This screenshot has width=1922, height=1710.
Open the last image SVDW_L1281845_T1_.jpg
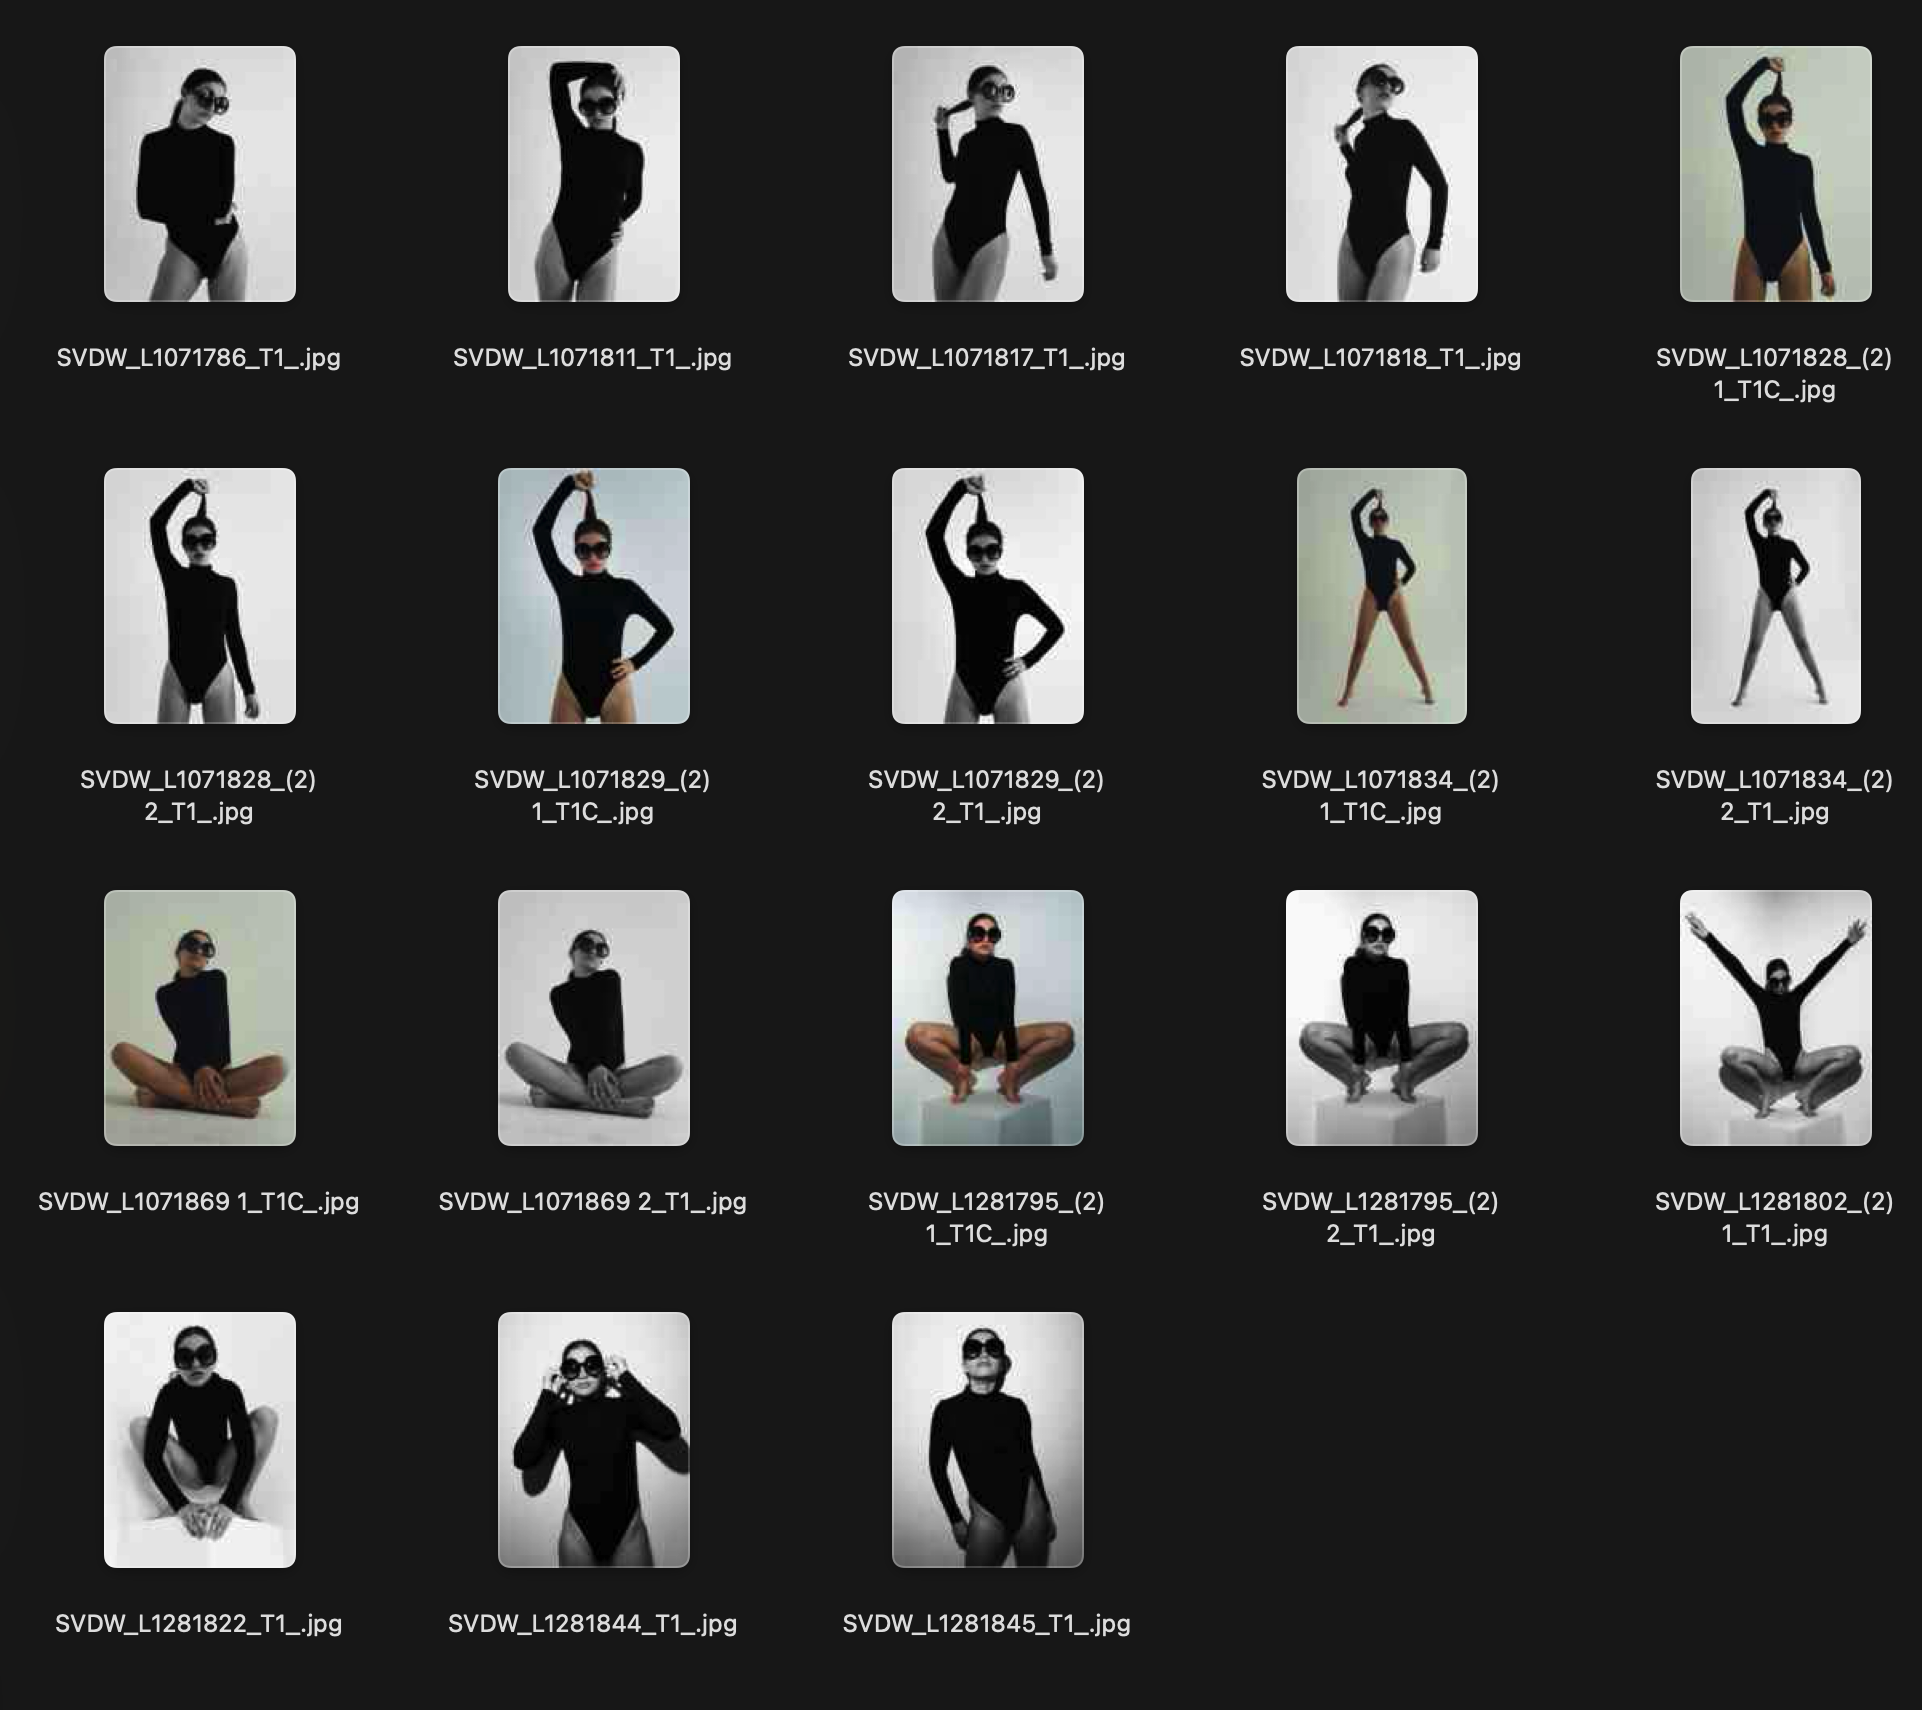pyautogui.click(x=985, y=1440)
